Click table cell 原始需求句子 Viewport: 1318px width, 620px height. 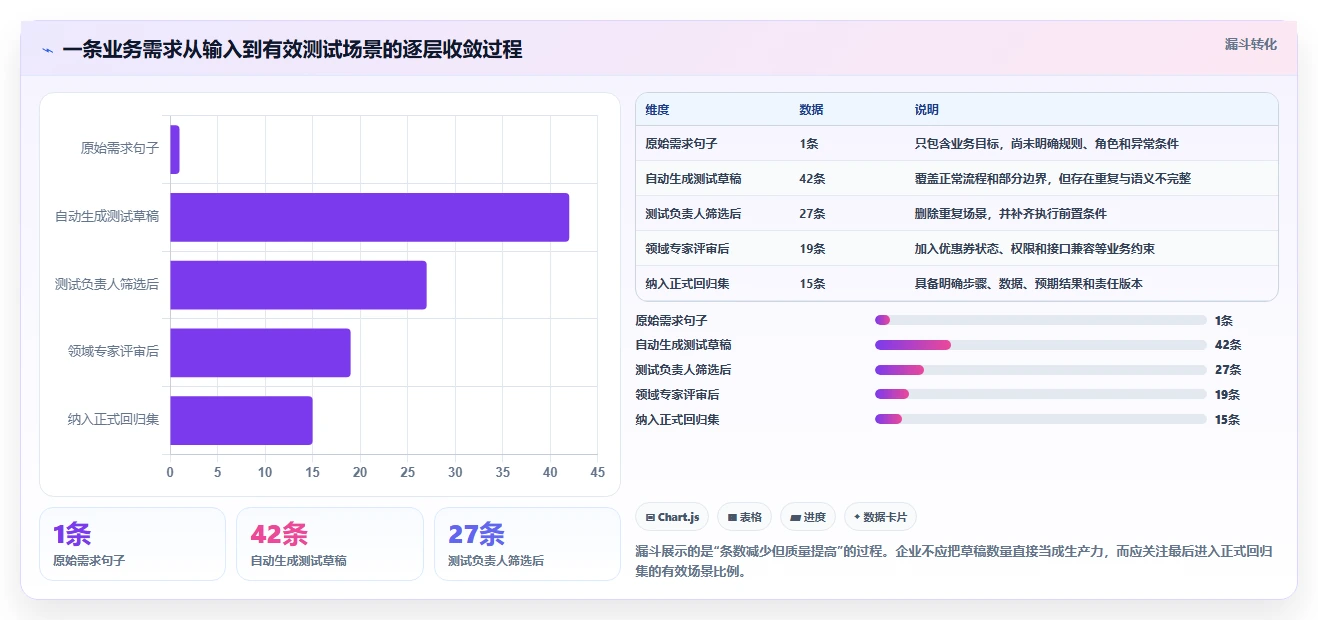point(682,144)
